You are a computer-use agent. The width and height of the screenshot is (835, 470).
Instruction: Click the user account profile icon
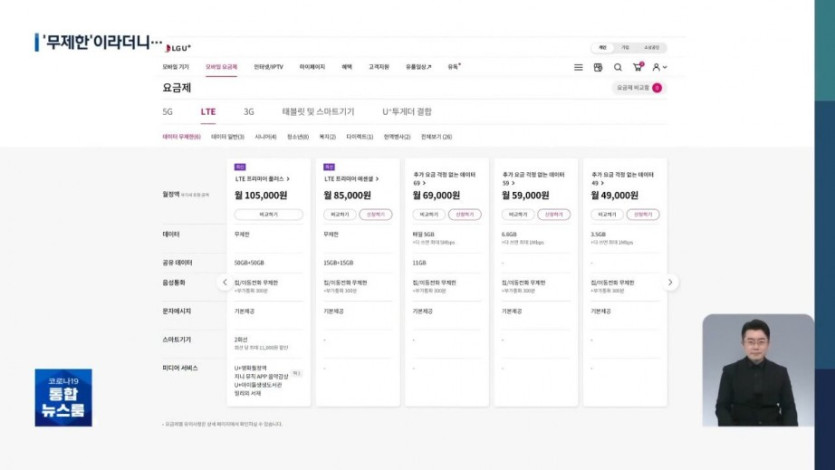[656, 67]
